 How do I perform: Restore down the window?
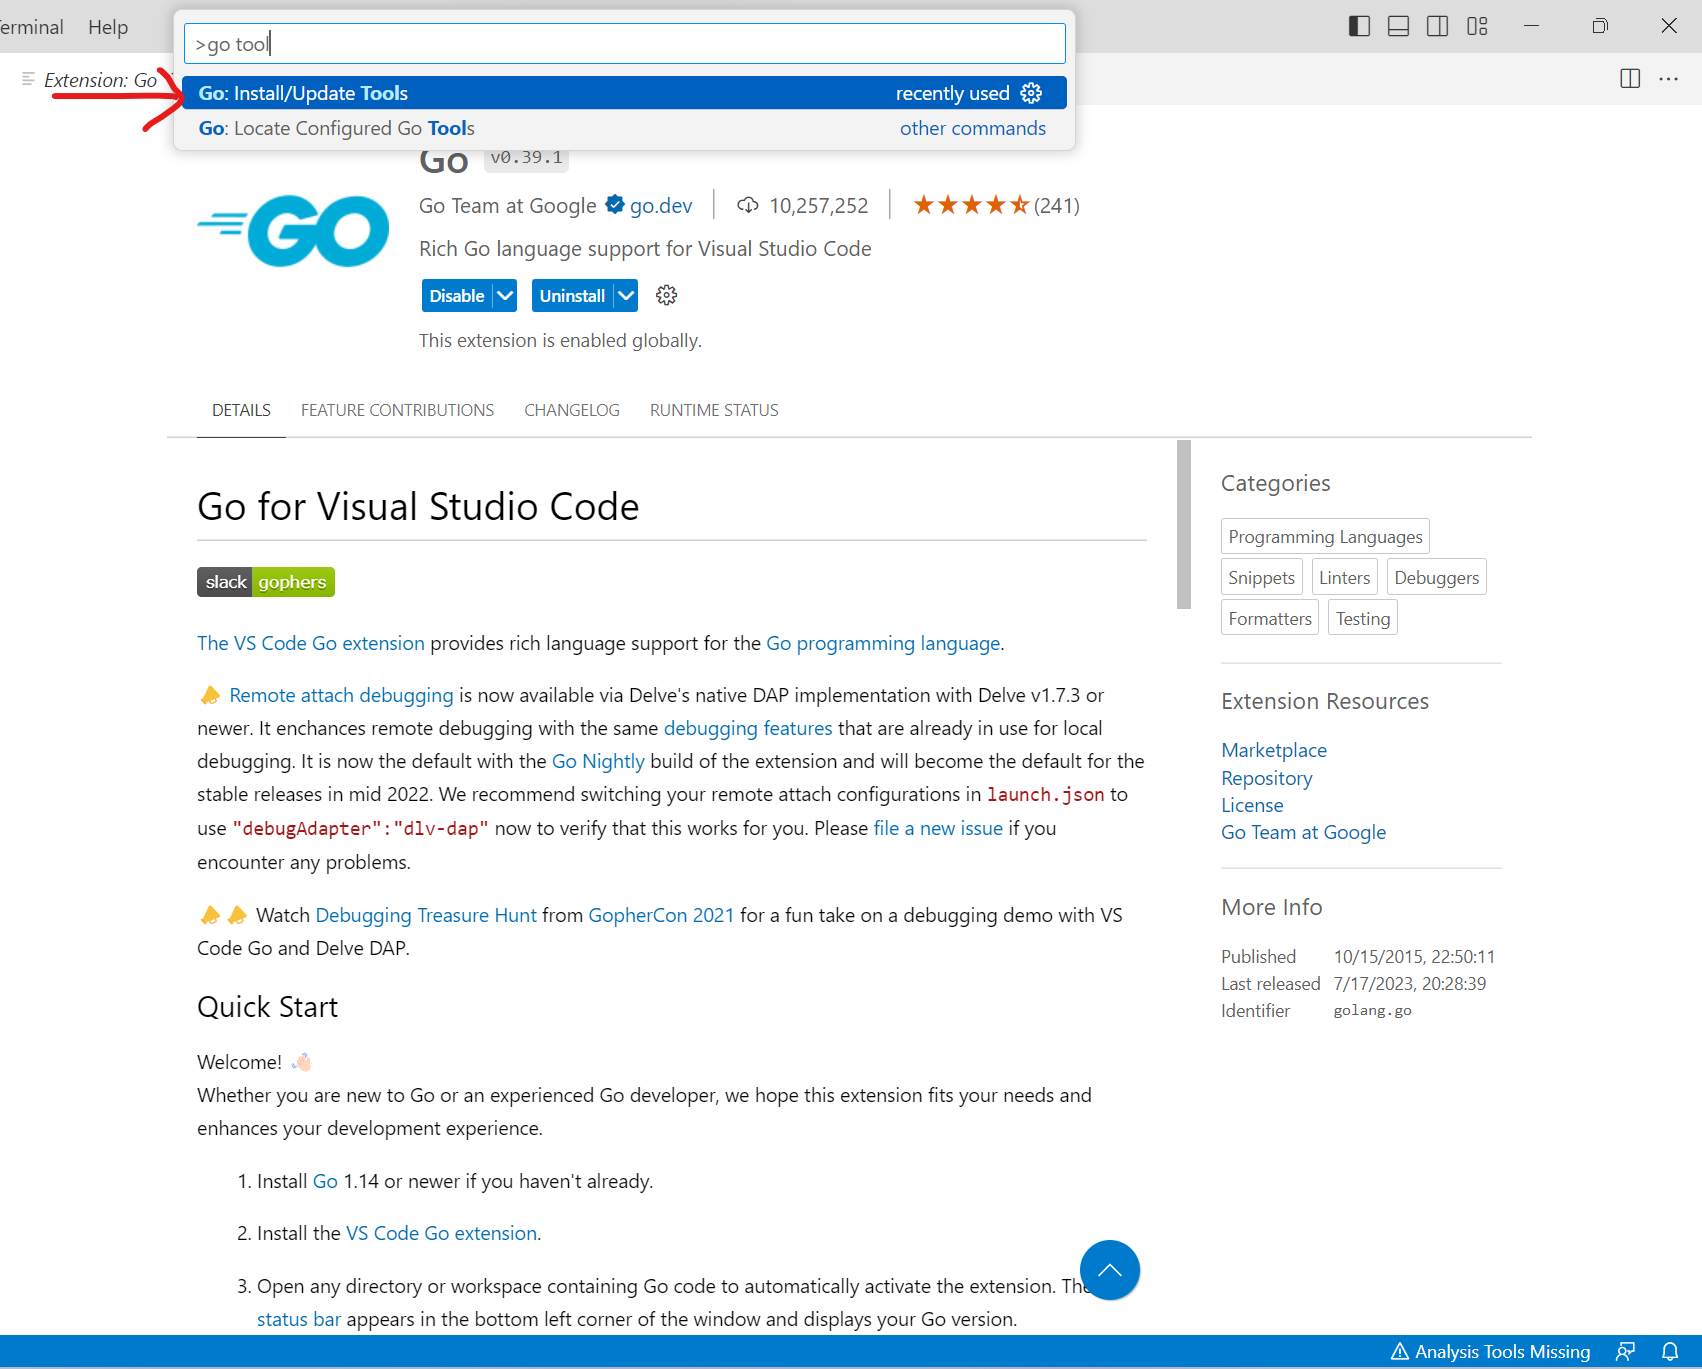1600,26
